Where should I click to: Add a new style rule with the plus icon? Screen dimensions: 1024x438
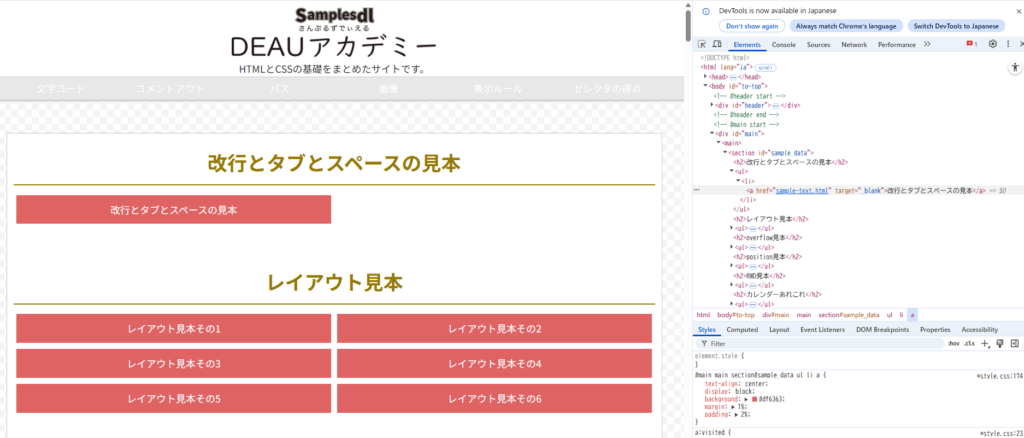[x=986, y=343]
